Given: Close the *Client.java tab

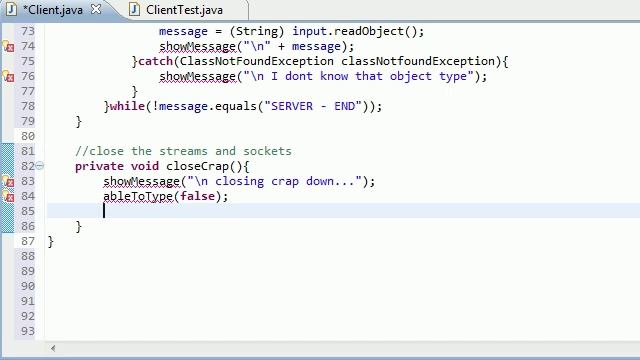Looking at the screenshot, I should 96,9.
